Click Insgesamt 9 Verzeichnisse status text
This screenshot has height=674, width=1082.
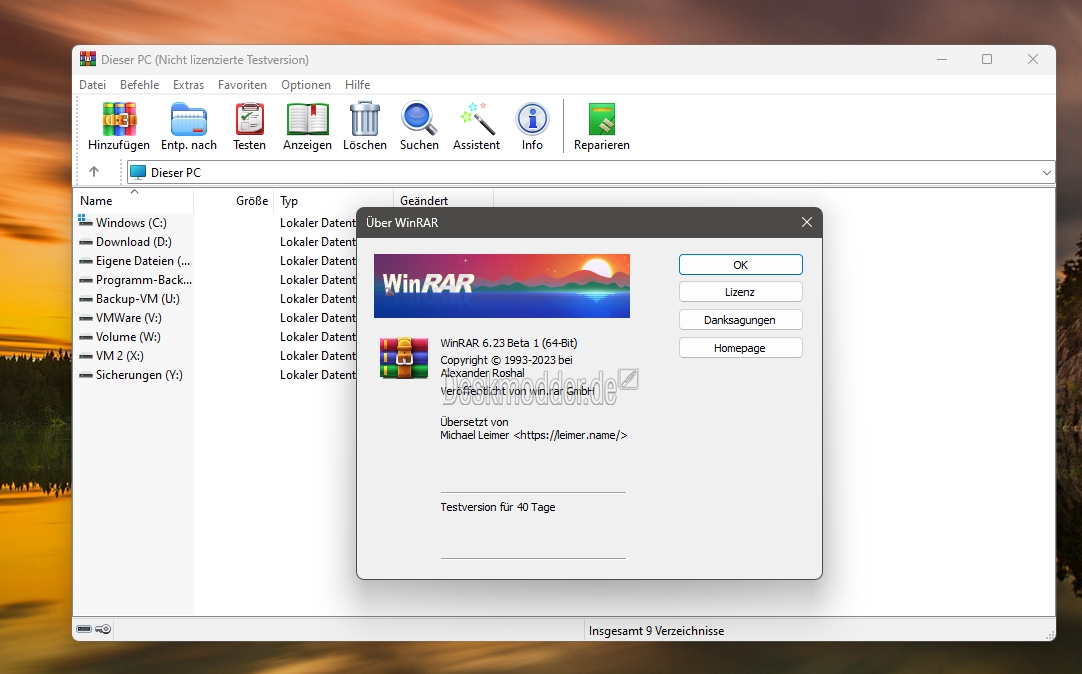click(x=656, y=631)
